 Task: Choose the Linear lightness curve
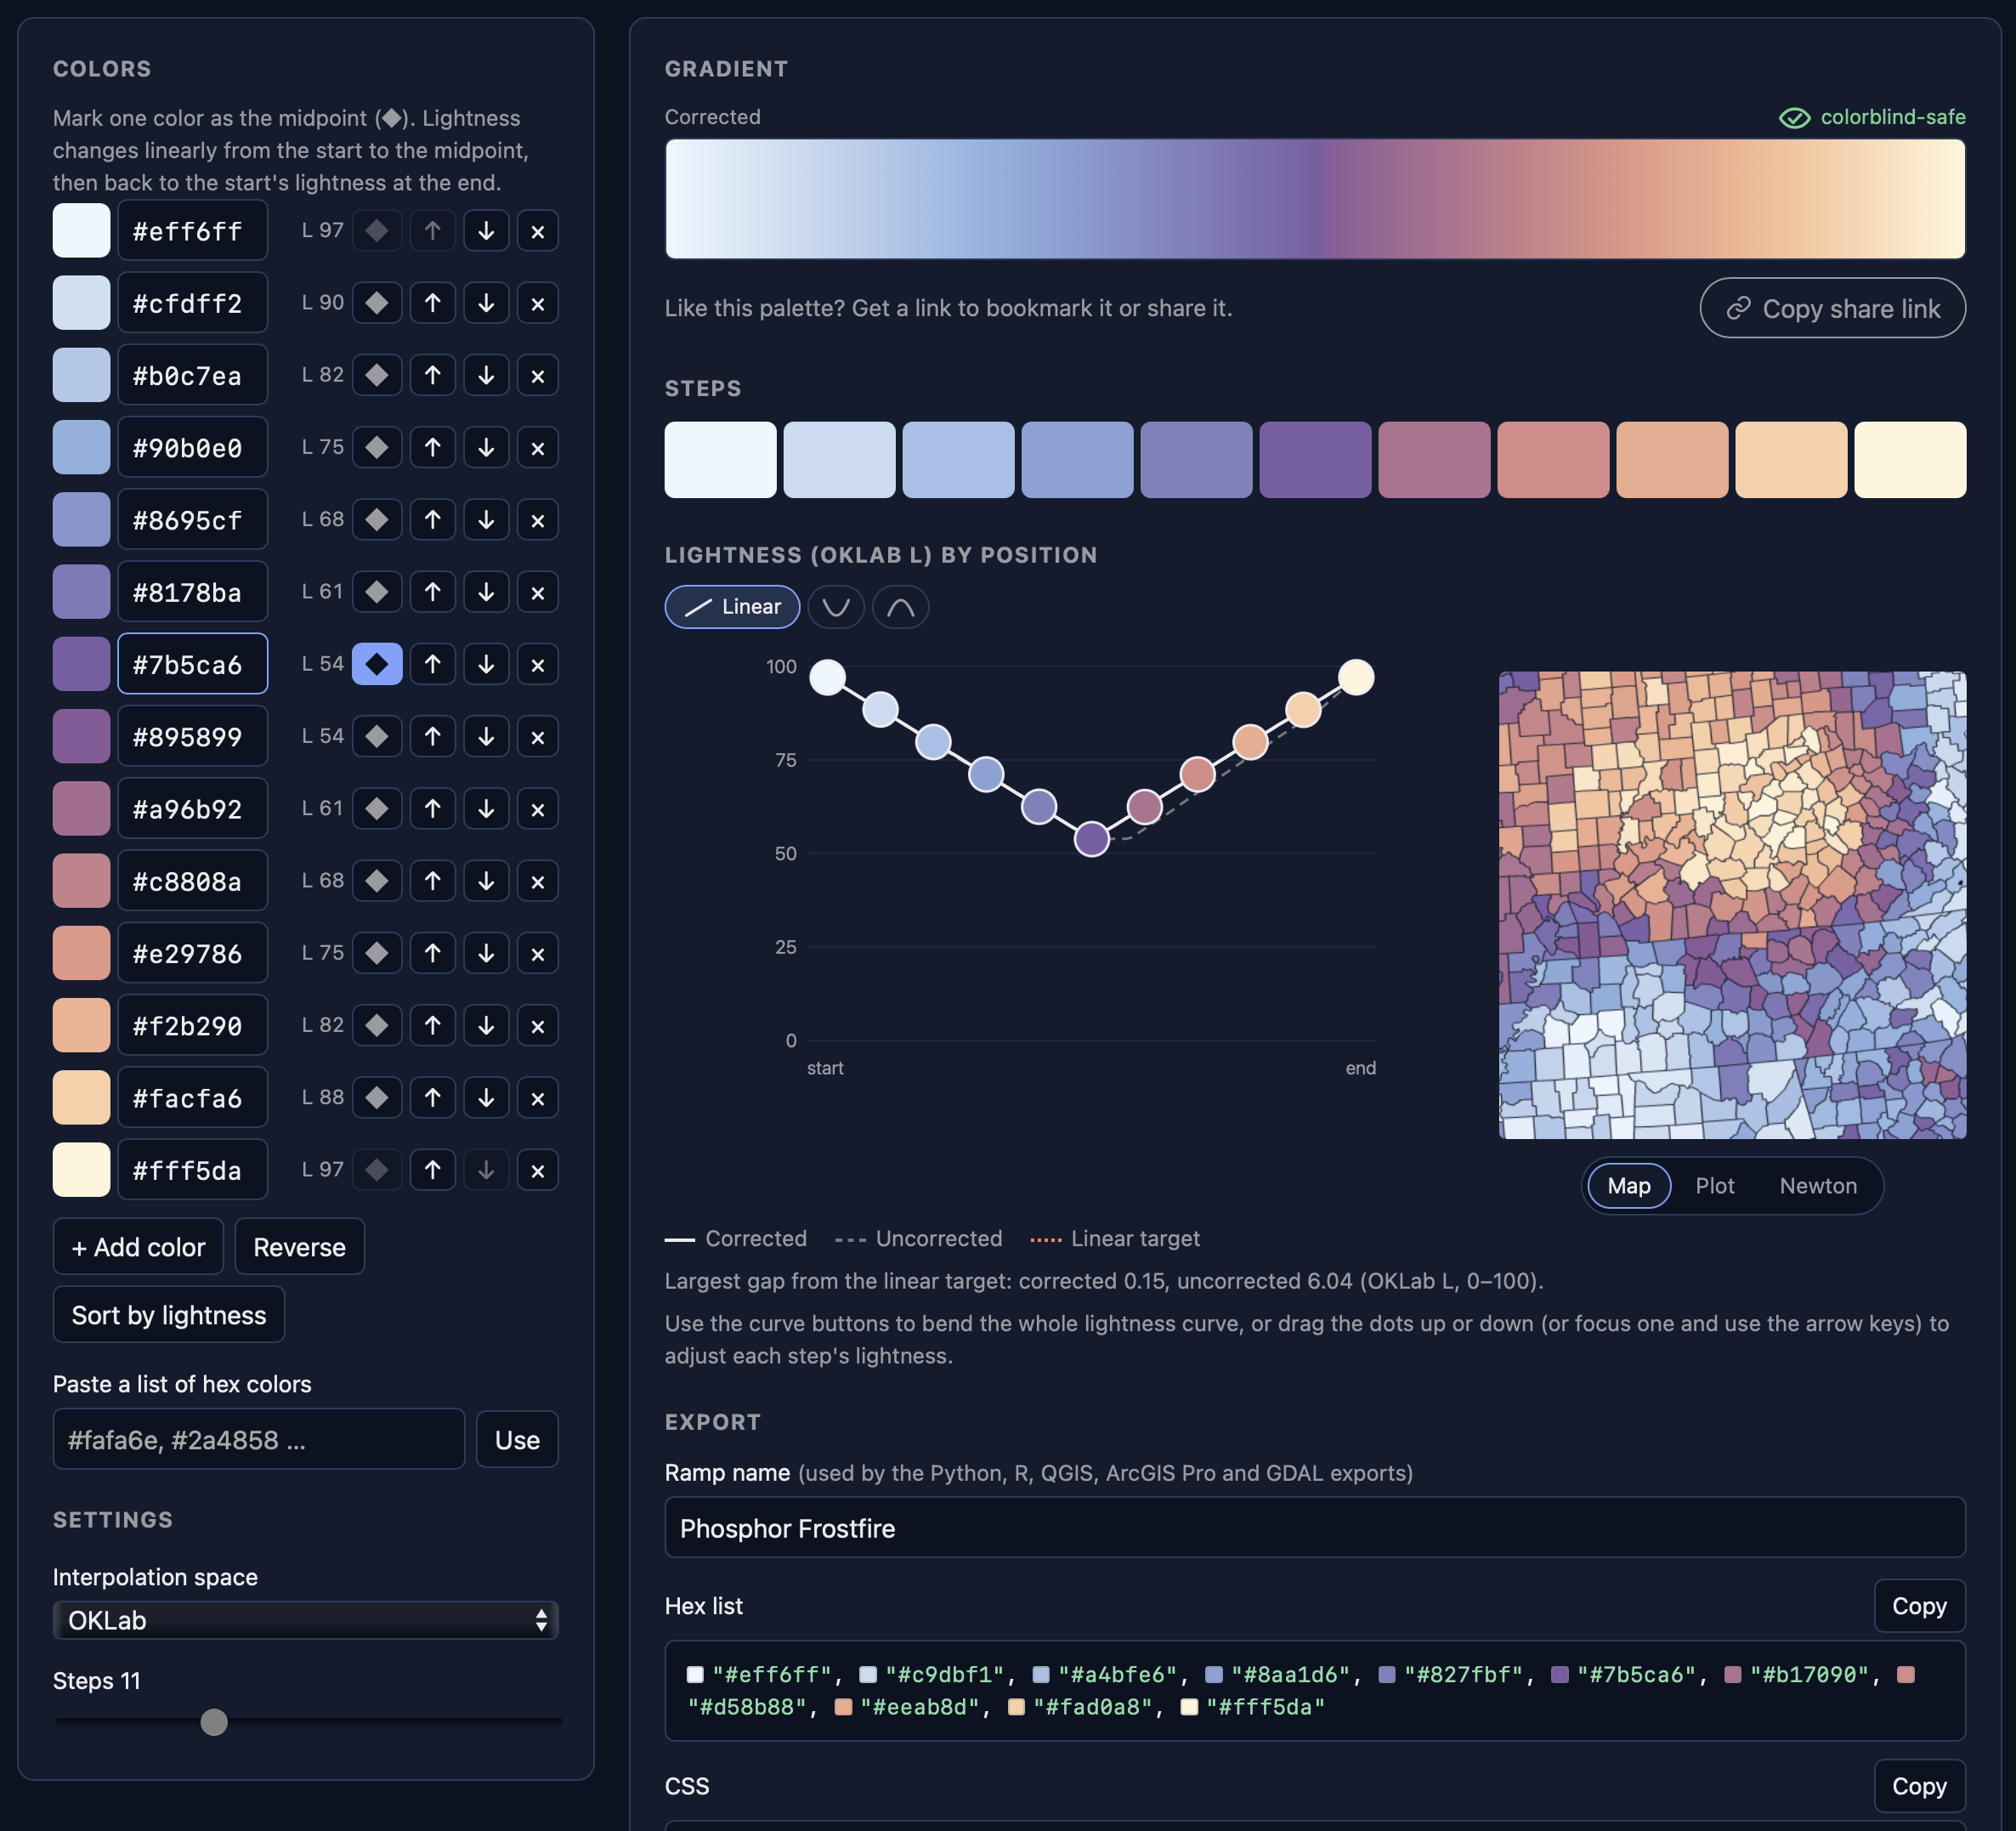tap(732, 607)
